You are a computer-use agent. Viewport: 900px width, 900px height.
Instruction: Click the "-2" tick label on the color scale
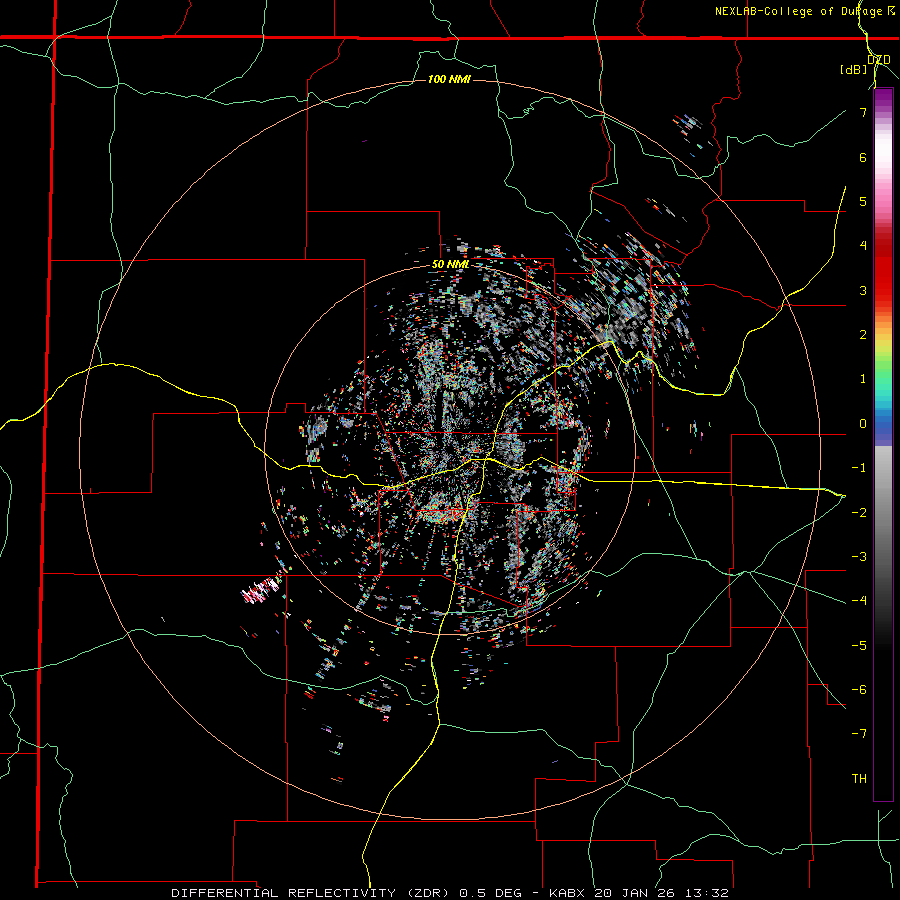(x=859, y=512)
